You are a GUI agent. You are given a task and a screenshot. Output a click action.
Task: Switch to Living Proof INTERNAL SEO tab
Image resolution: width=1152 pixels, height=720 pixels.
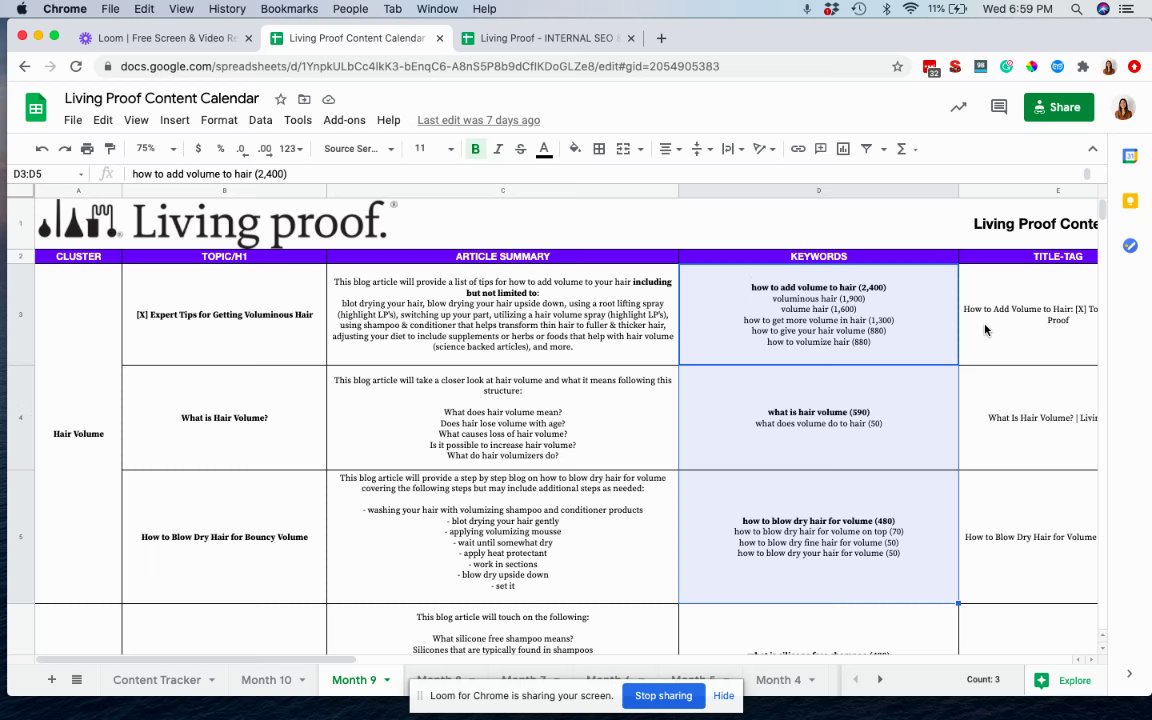(x=547, y=38)
